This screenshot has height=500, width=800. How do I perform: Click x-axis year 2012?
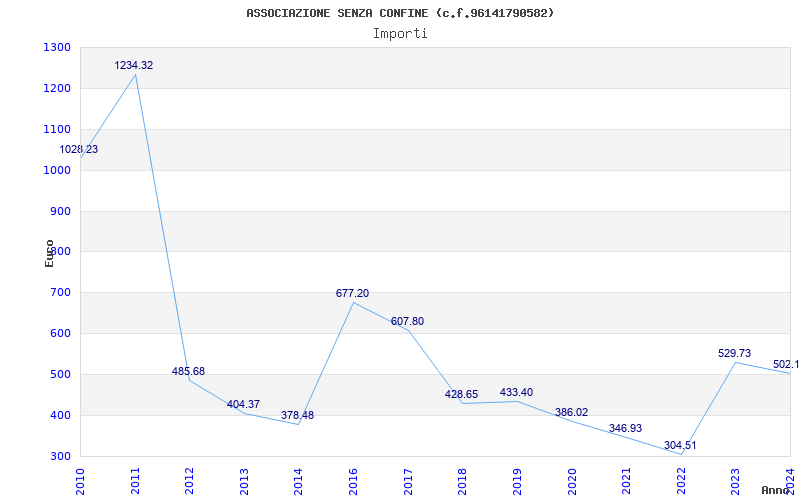189,481
